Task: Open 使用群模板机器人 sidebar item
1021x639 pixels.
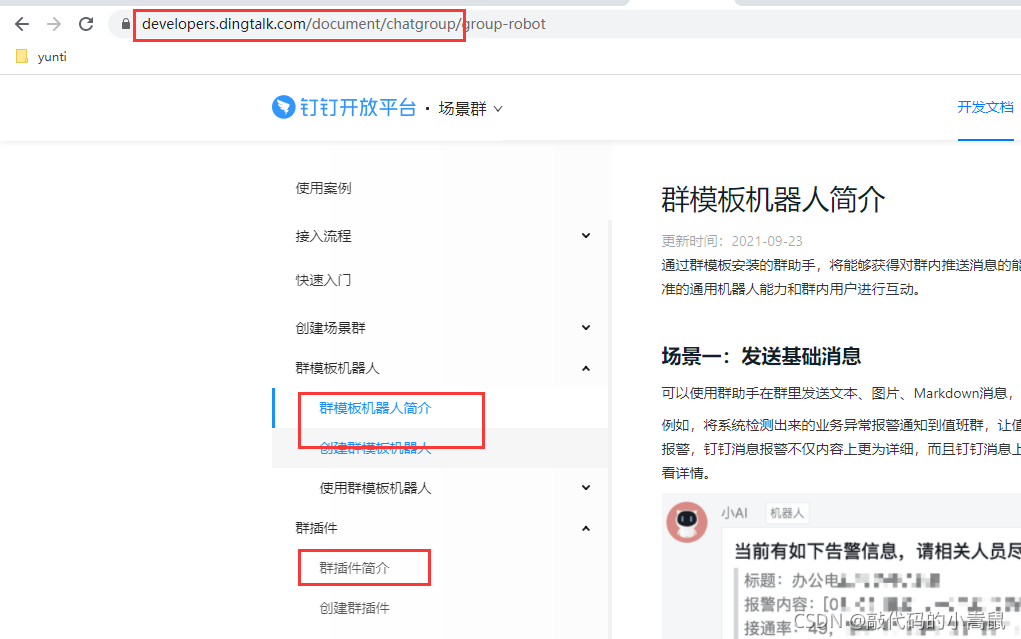Action: [x=376, y=488]
